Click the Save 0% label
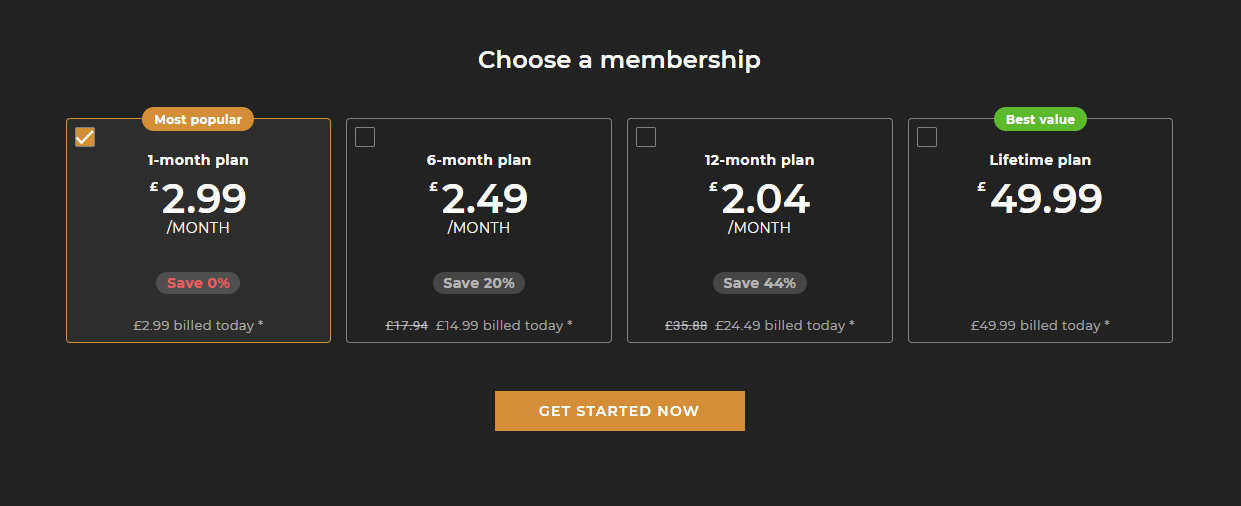Viewport: 1241px width, 506px height. pyautogui.click(x=198, y=283)
